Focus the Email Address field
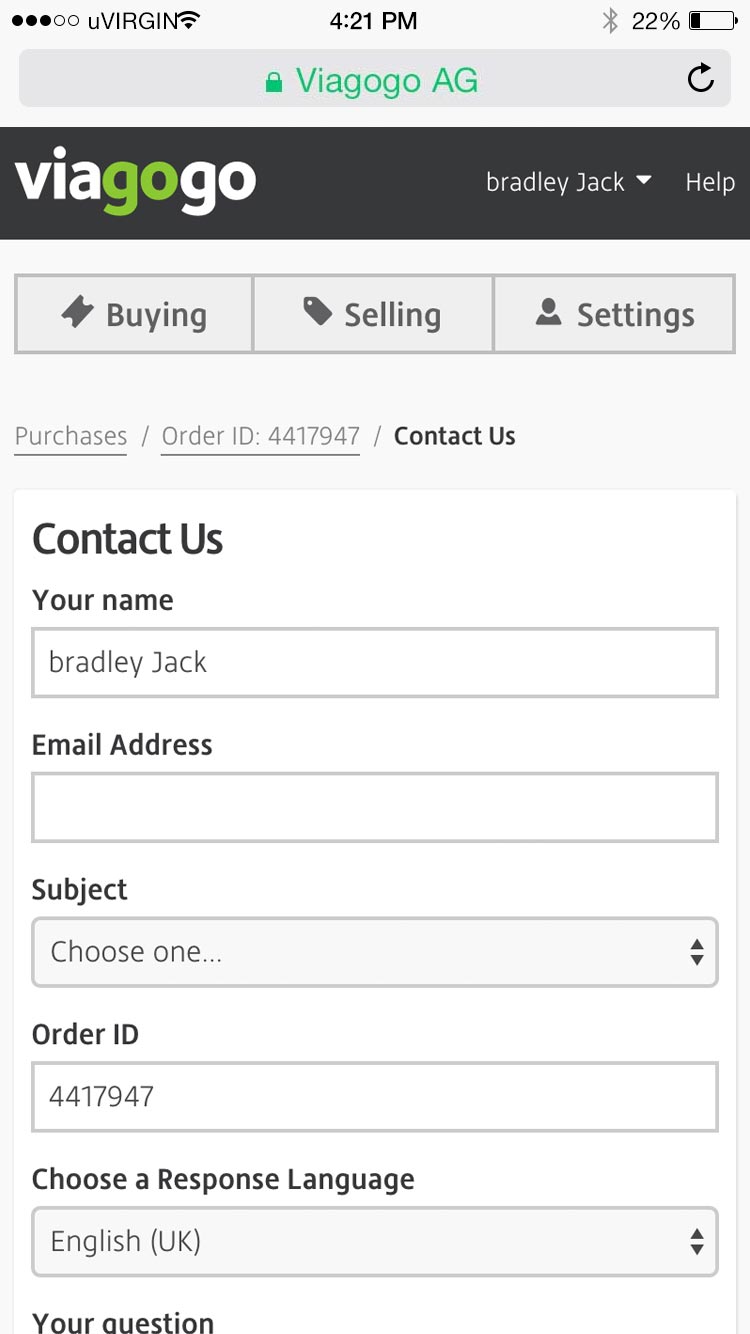The width and height of the screenshot is (750, 1334). tap(375, 807)
